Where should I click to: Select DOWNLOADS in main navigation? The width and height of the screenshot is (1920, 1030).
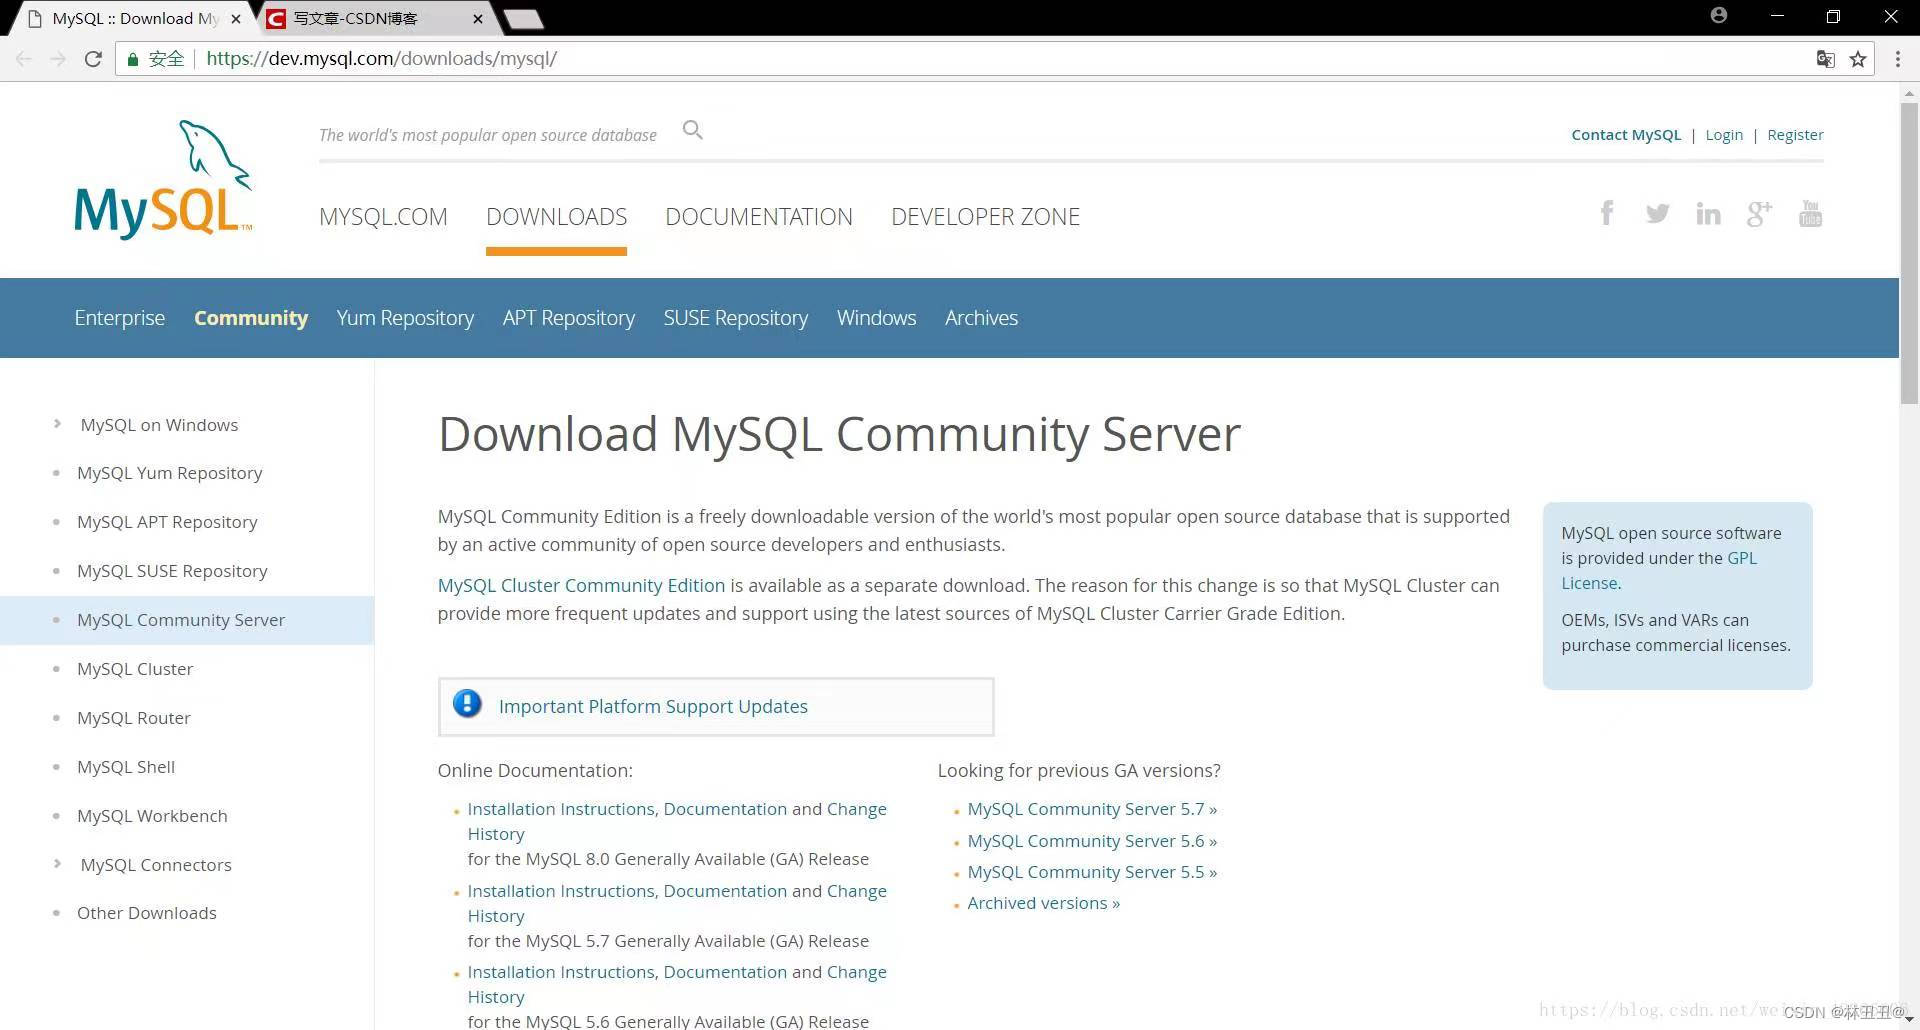pos(556,217)
